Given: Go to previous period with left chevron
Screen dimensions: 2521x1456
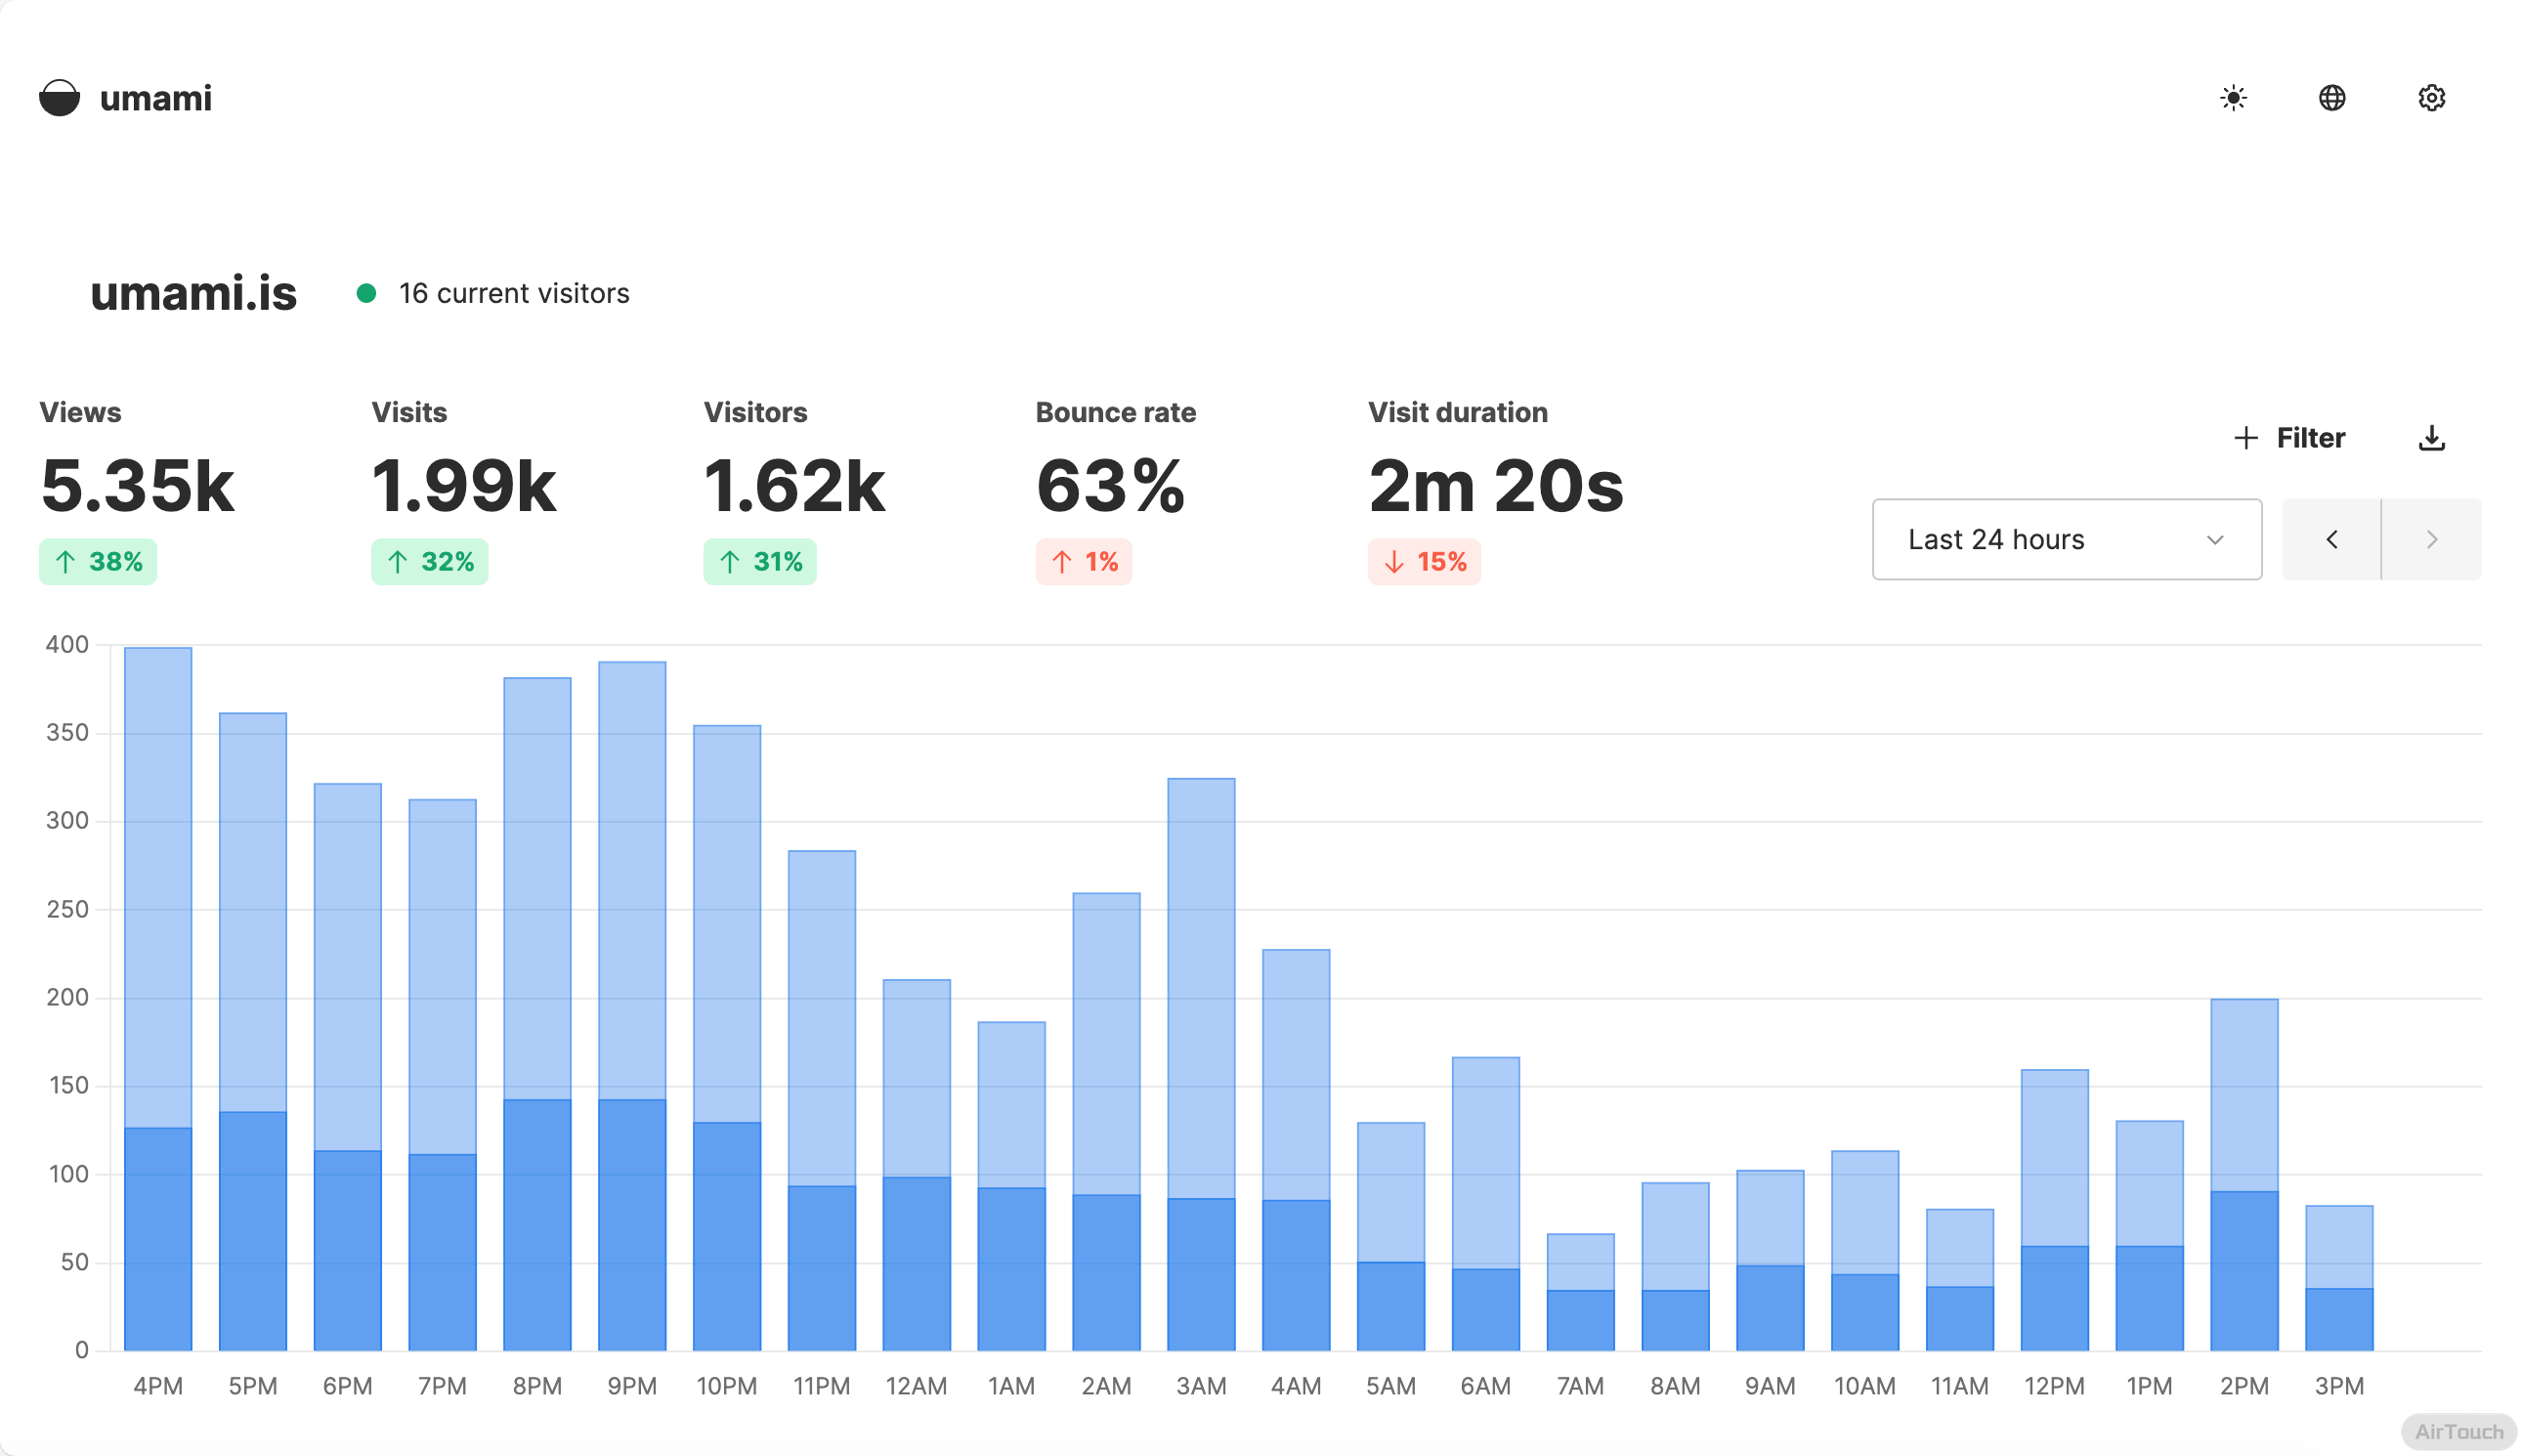Looking at the screenshot, I should point(2330,539).
